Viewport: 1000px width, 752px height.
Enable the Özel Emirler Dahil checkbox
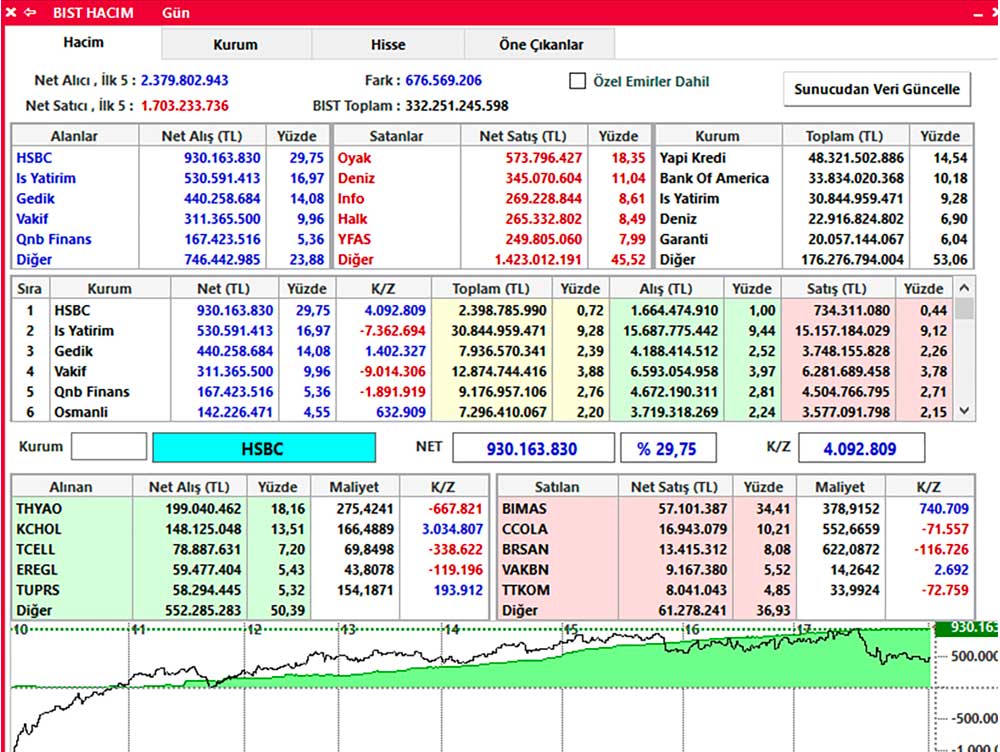(x=577, y=81)
